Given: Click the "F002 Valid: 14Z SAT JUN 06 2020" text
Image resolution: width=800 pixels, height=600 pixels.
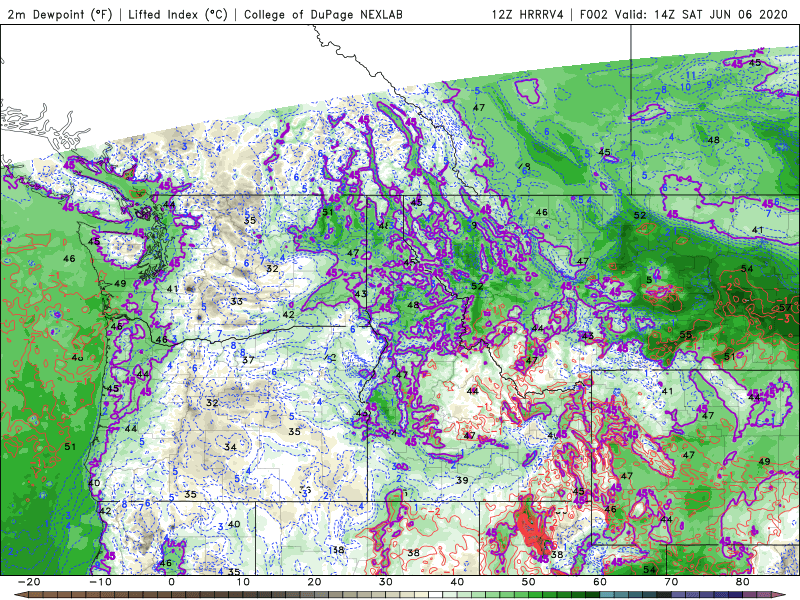Looking at the screenshot, I should pyautogui.click(x=684, y=14).
